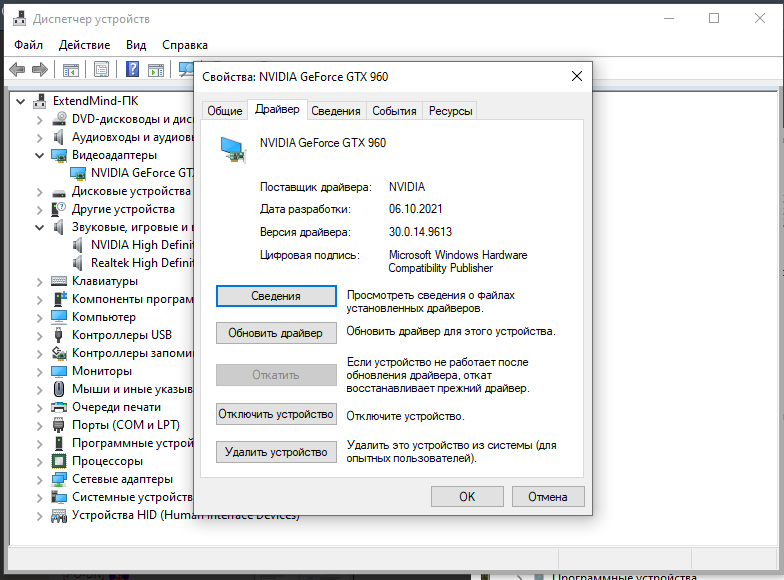Expand the Порты (COM и LPT) node

[40, 426]
